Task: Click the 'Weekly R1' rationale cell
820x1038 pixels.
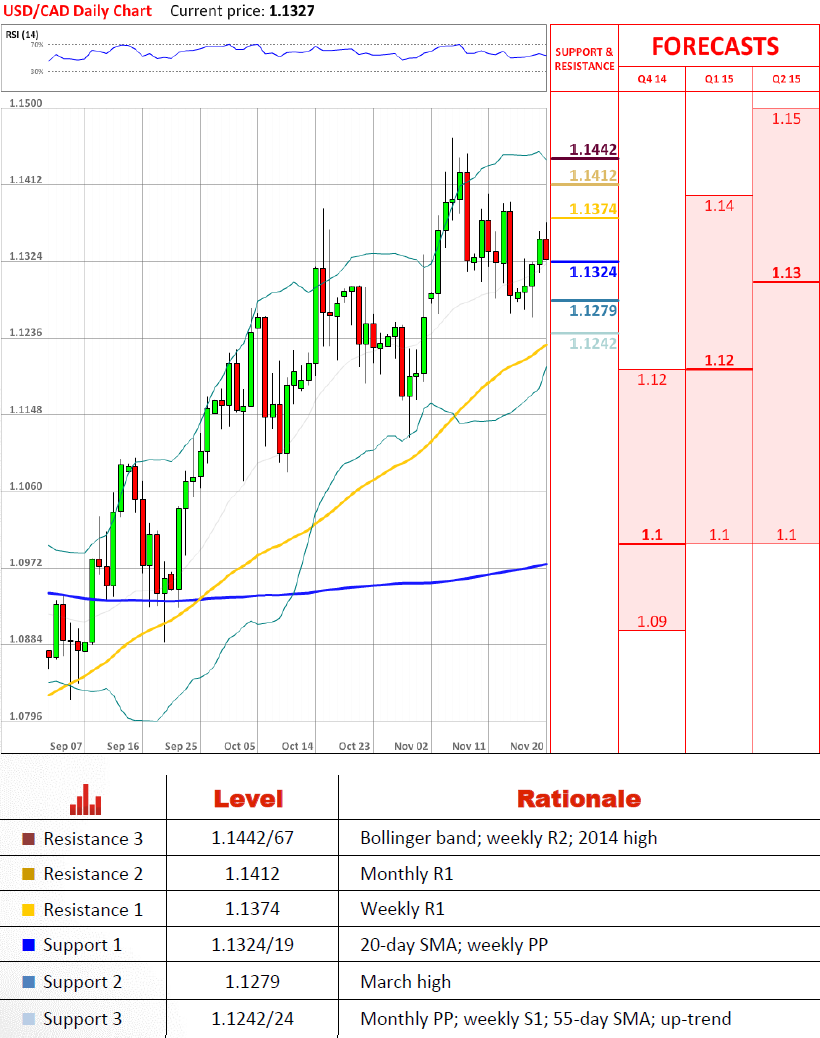Action: pyautogui.click(x=402, y=909)
